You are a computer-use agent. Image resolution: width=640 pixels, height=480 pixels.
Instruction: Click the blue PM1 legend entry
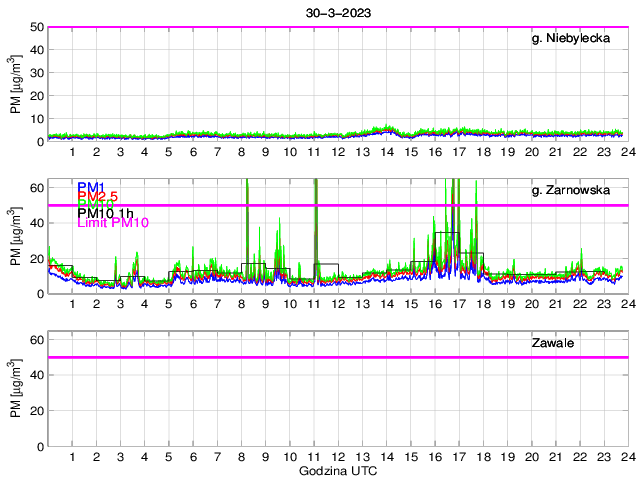pos(91,187)
